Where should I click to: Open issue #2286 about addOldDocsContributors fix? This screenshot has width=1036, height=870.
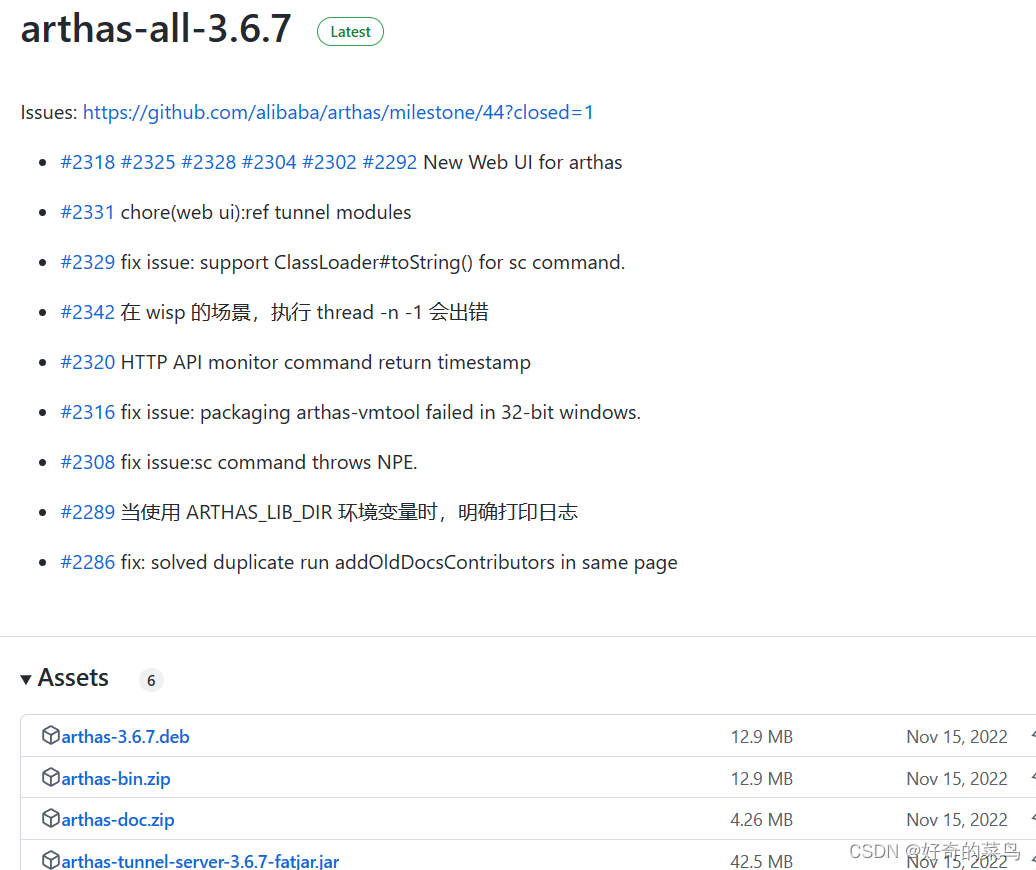click(88, 561)
